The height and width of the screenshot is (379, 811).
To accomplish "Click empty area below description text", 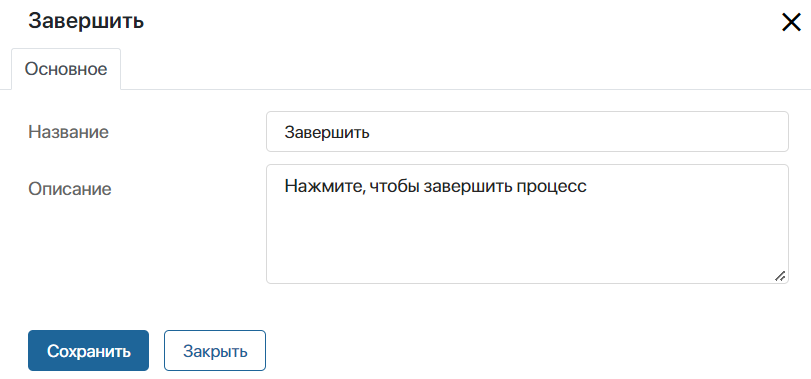I will pyautogui.click(x=527, y=240).
